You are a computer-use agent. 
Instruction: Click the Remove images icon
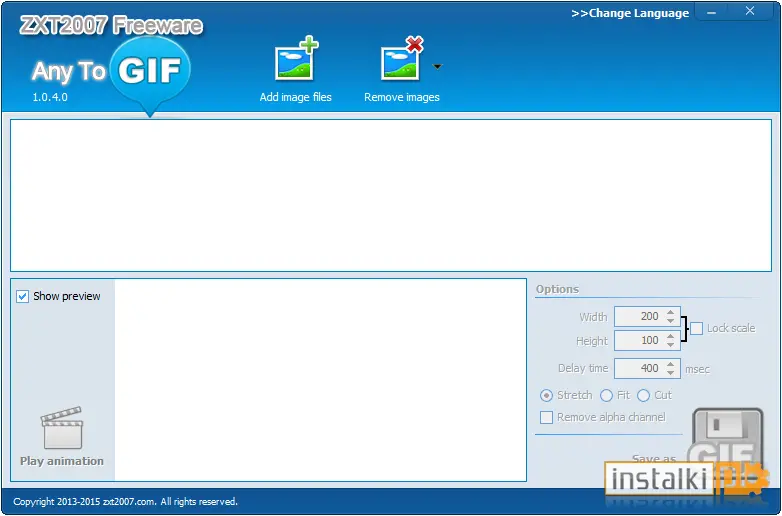pos(402,59)
